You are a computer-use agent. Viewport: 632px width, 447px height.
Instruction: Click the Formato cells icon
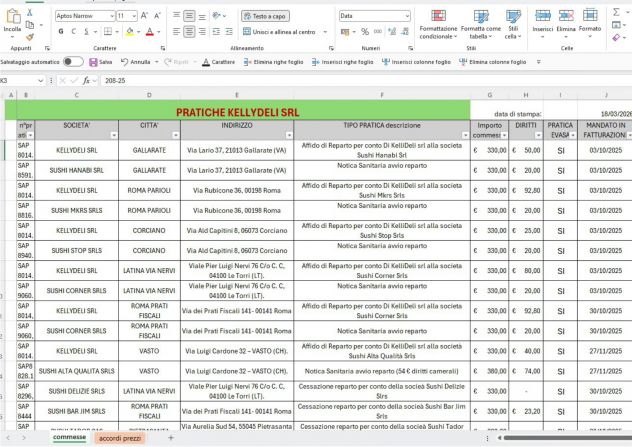pos(590,16)
